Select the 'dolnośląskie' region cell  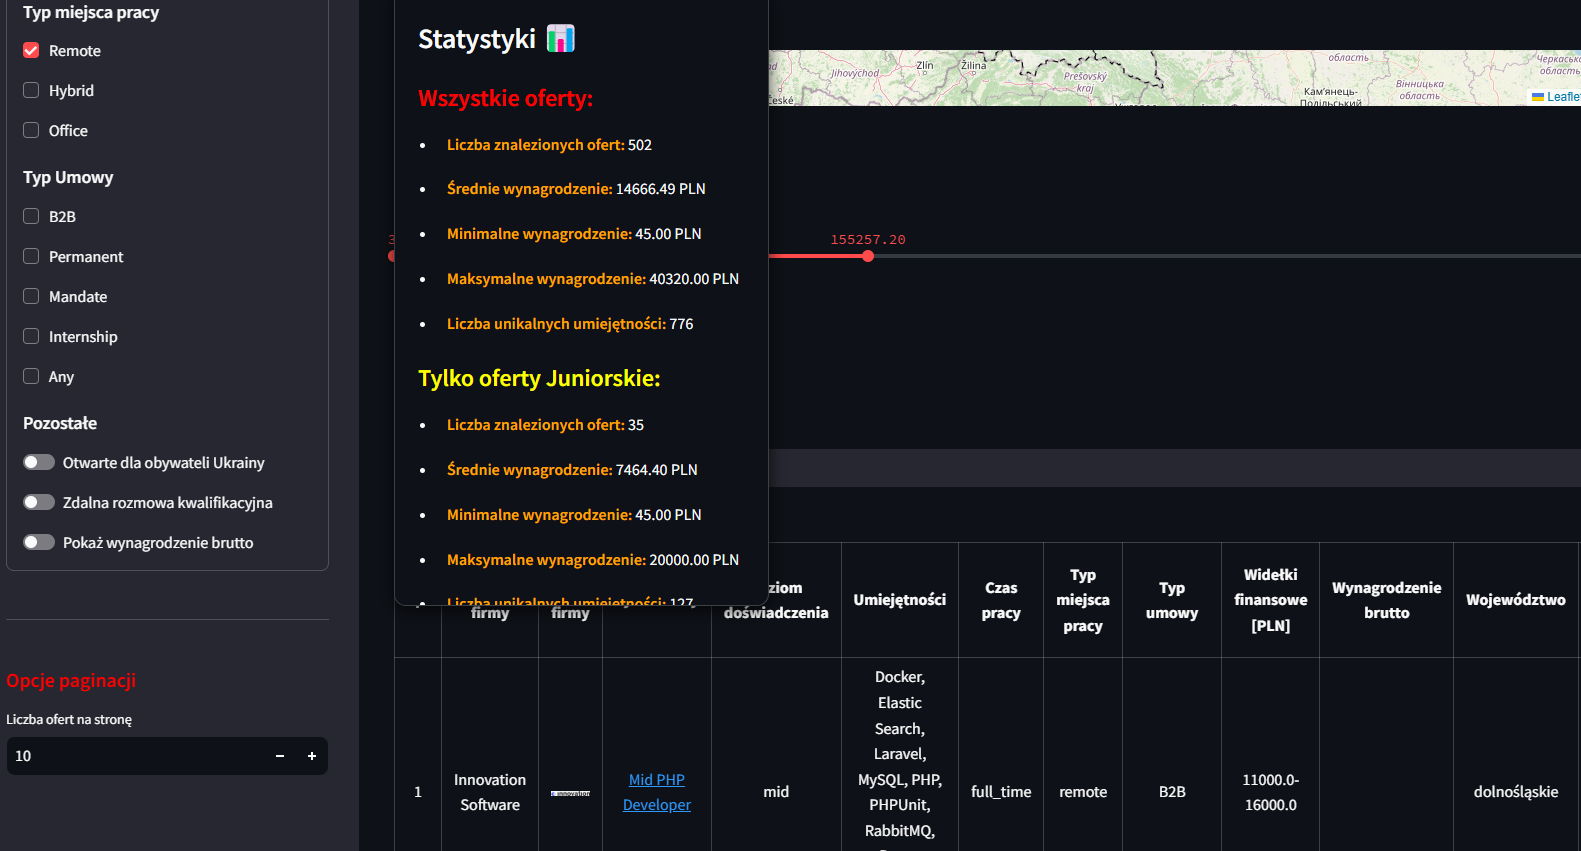pyautogui.click(x=1516, y=792)
